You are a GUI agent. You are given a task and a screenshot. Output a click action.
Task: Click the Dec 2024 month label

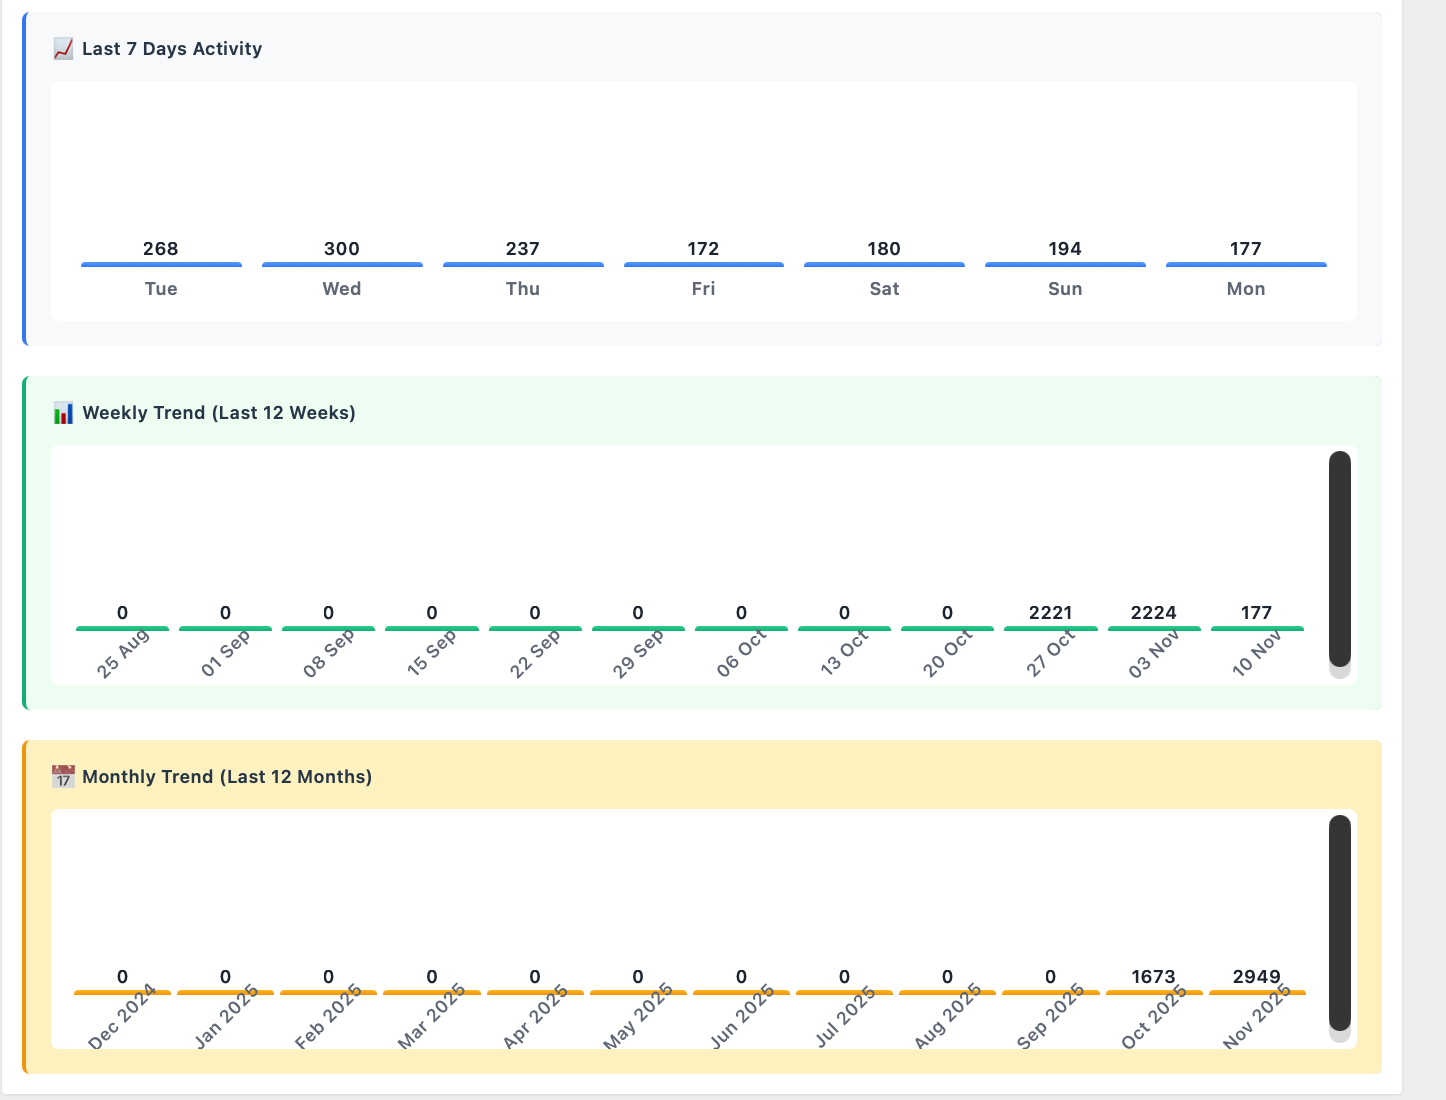(123, 1017)
